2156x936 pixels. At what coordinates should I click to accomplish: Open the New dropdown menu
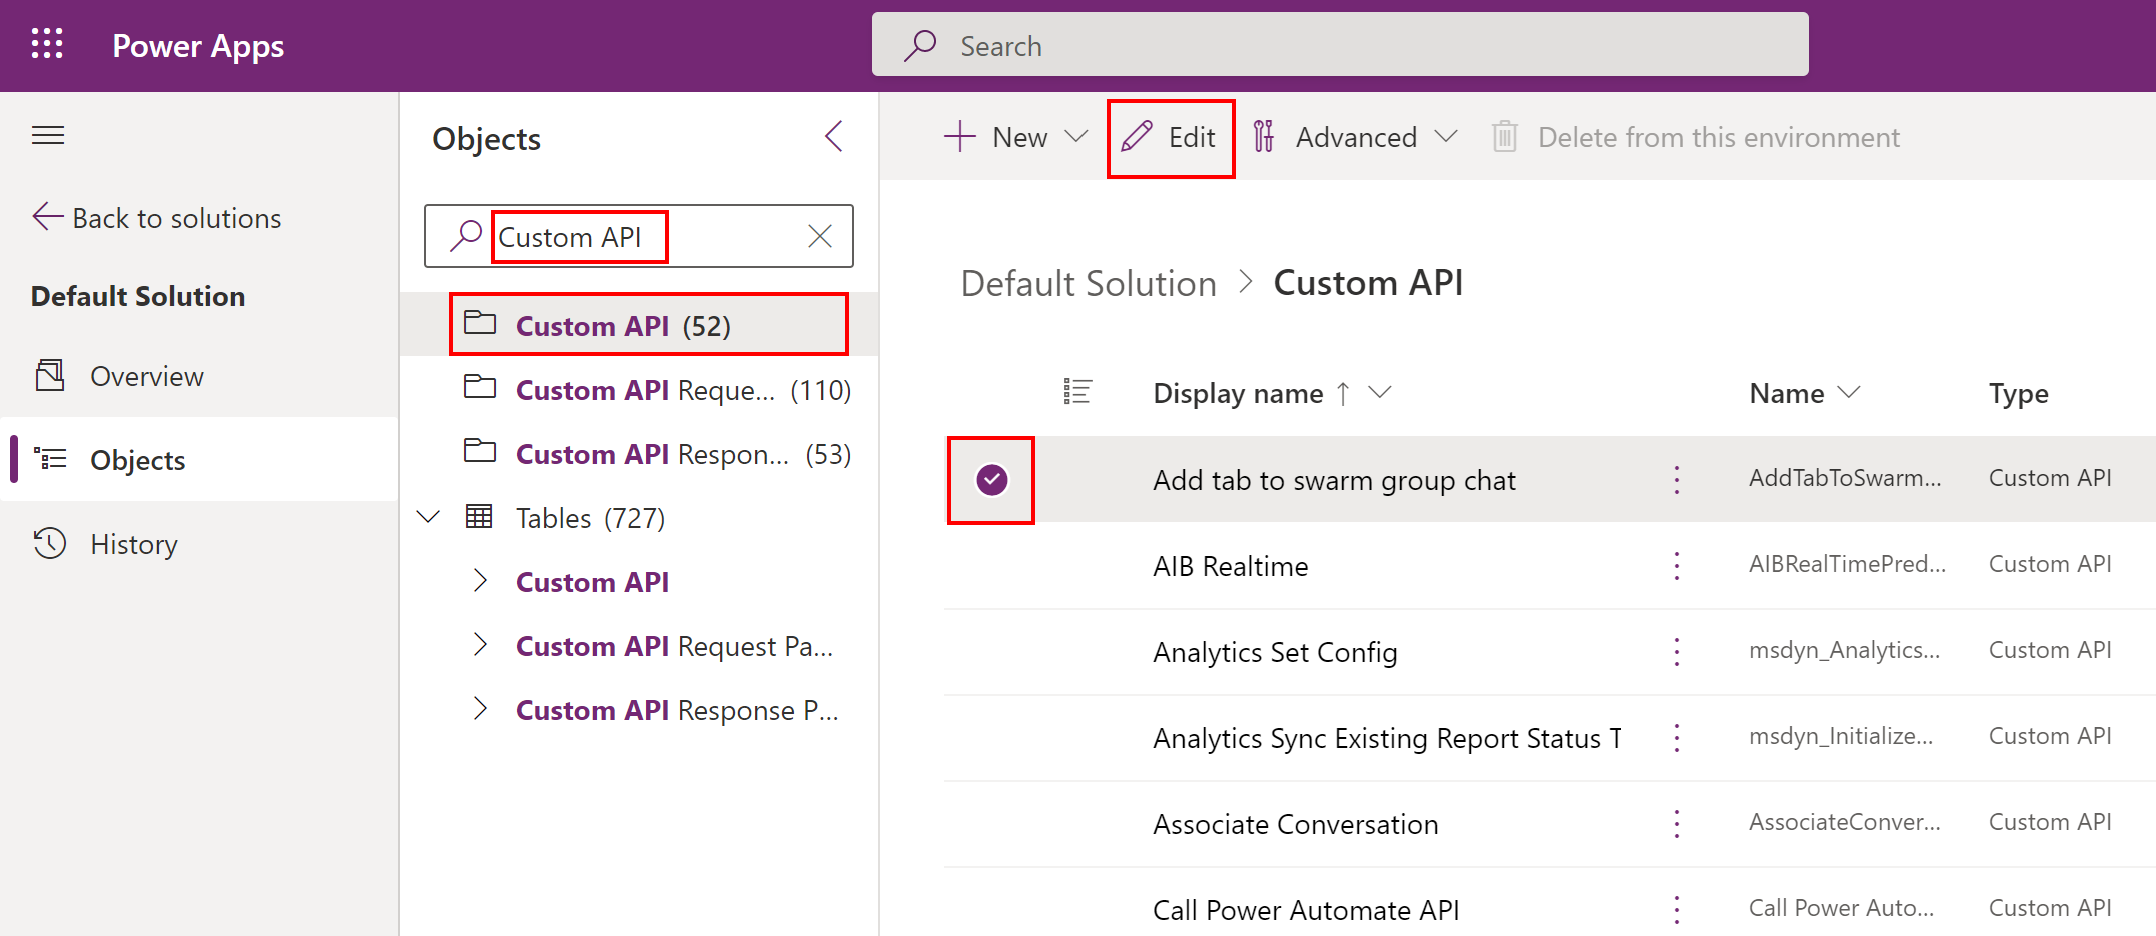(x=1075, y=137)
